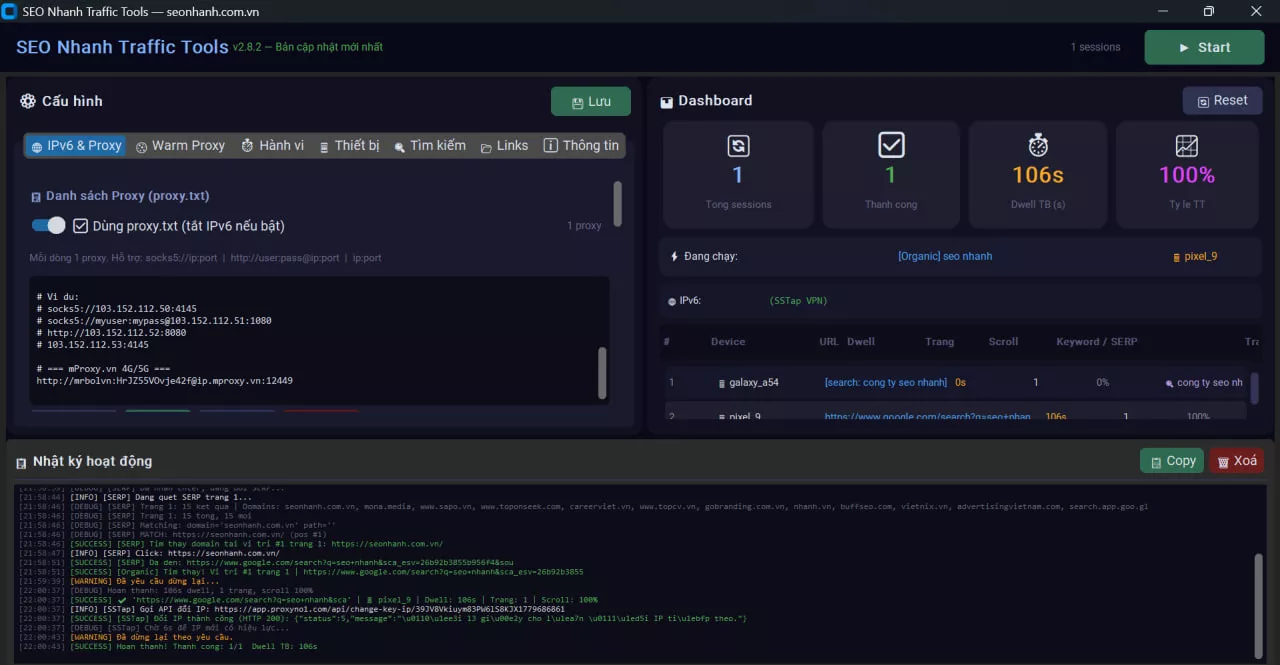Open the Warm Proxy tab
Viewport: 1280px width, 665px height.
(180, 146)
